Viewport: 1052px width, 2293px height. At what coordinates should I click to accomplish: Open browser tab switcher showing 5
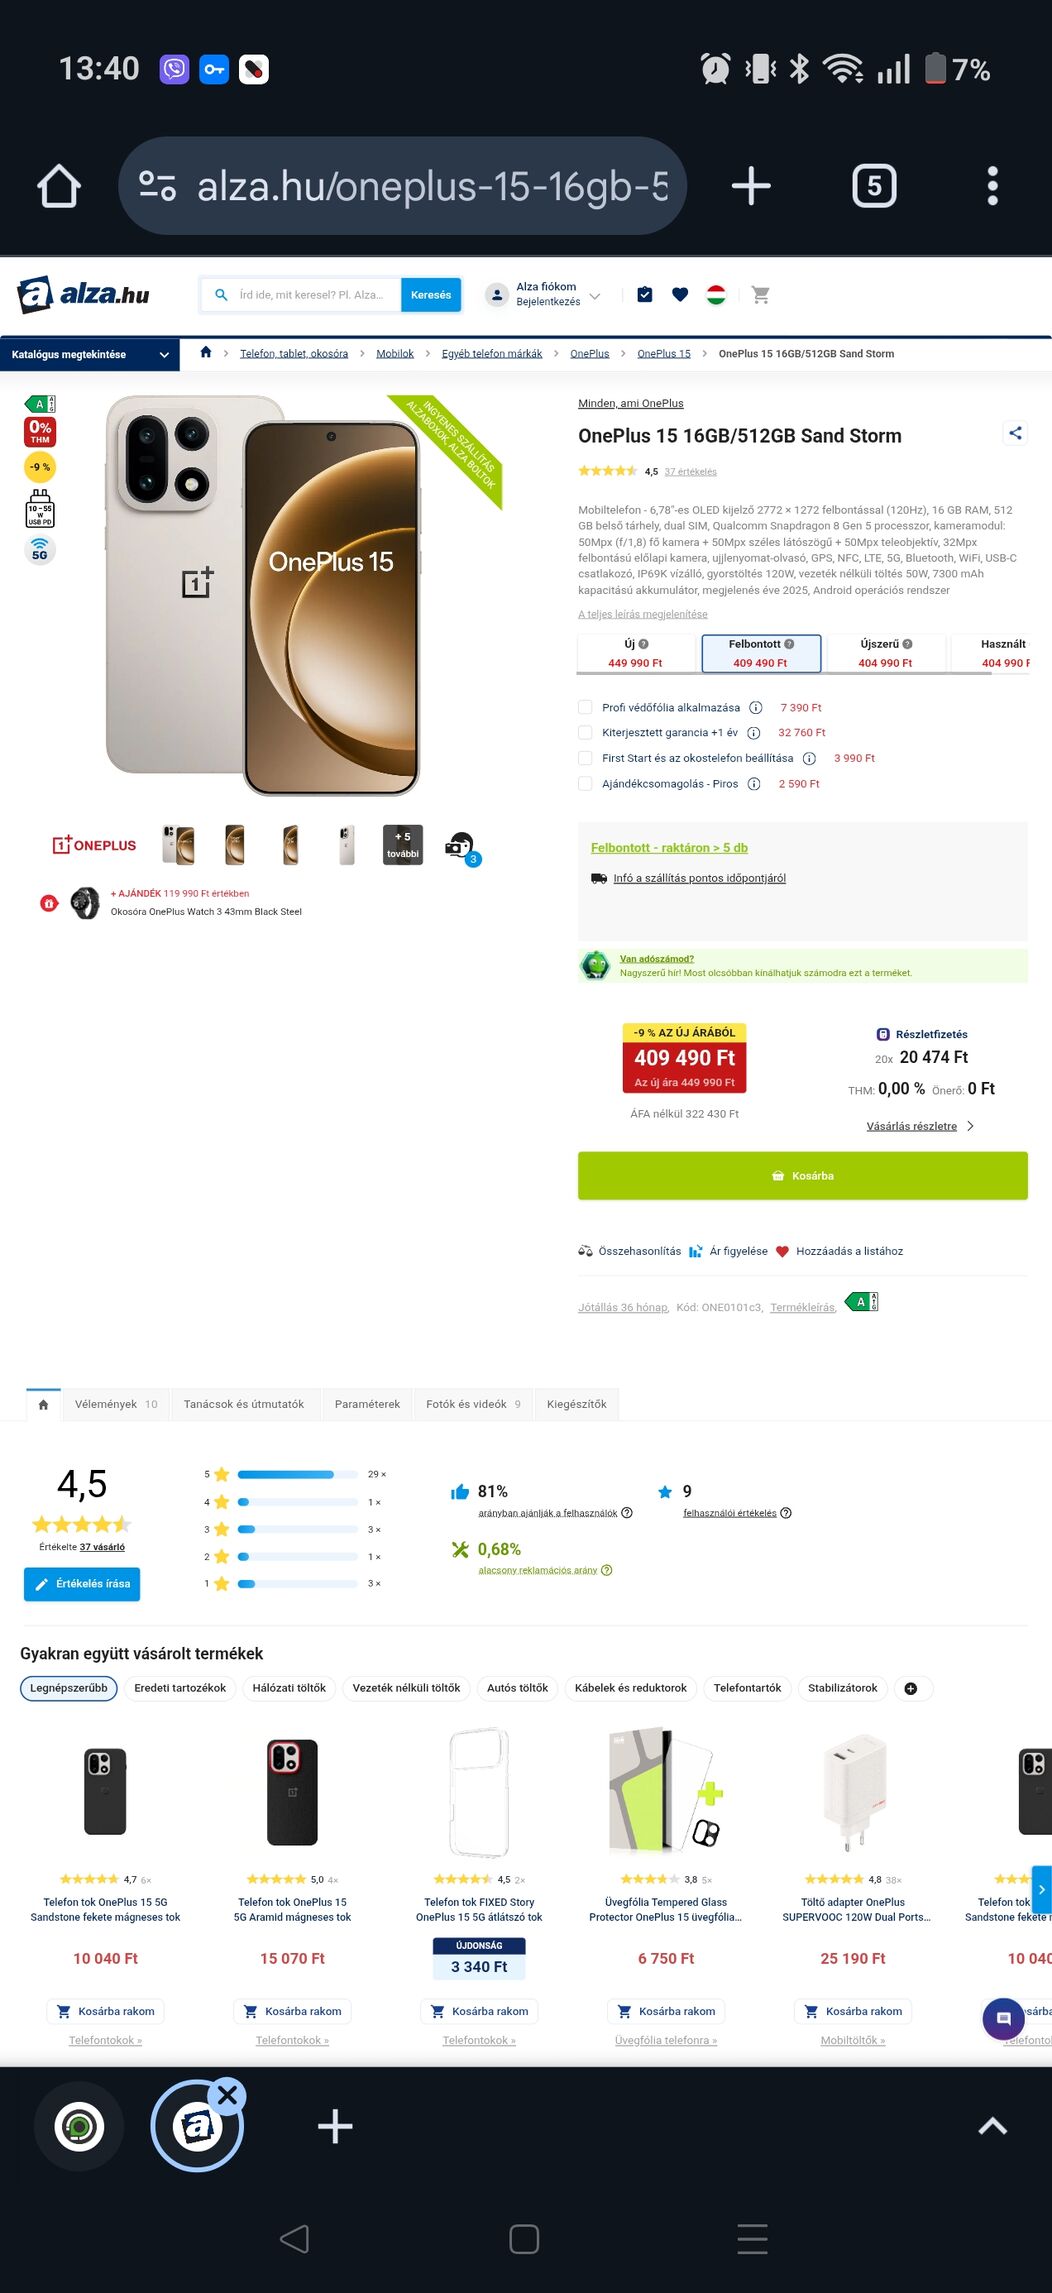[874, 186]
